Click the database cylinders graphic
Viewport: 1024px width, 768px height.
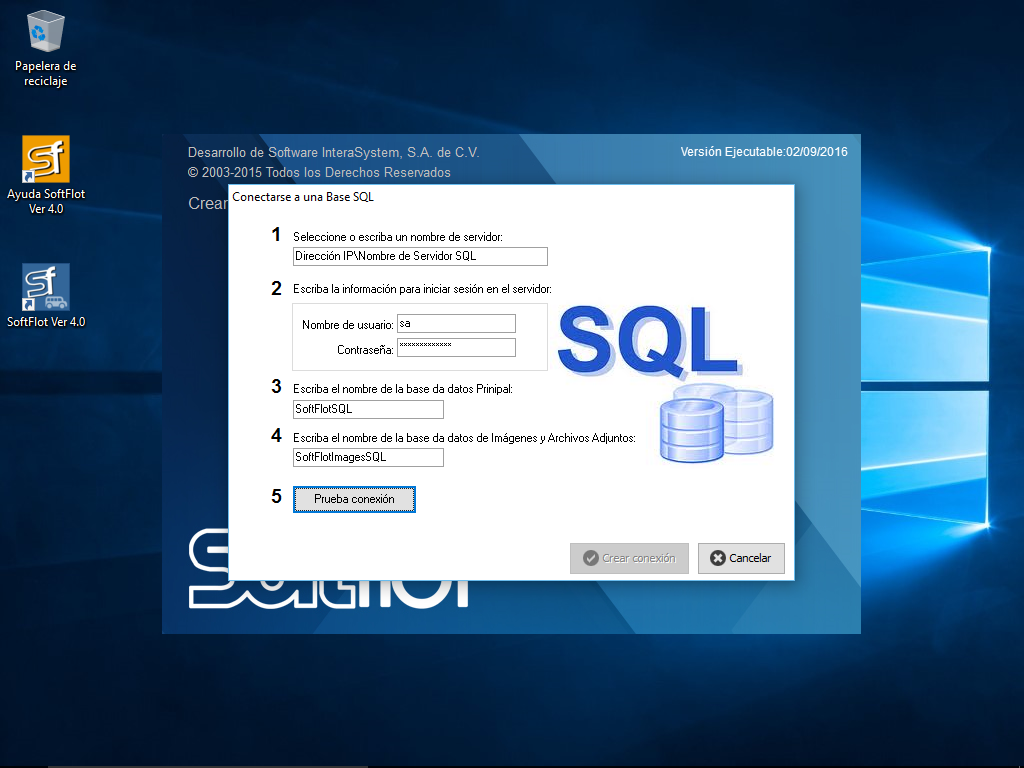pos(717,426)
